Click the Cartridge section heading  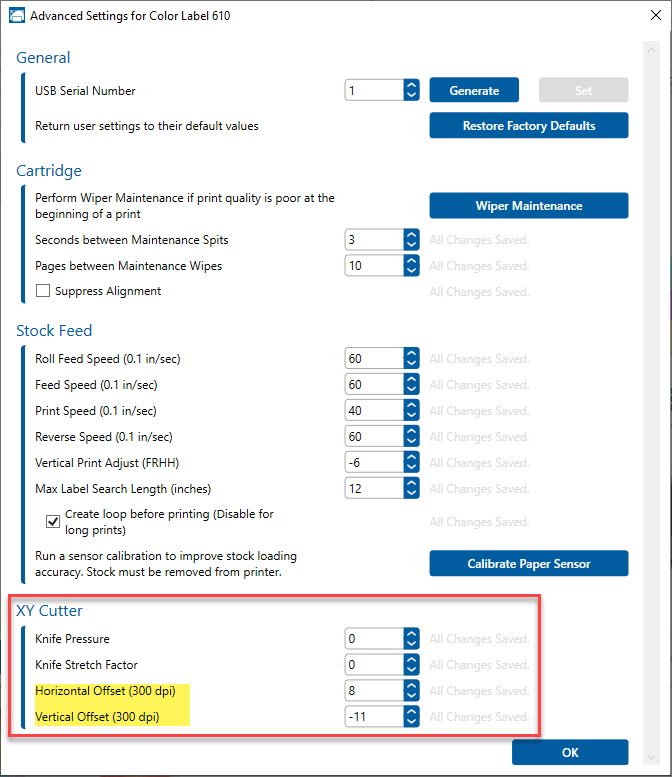(49, 171)
